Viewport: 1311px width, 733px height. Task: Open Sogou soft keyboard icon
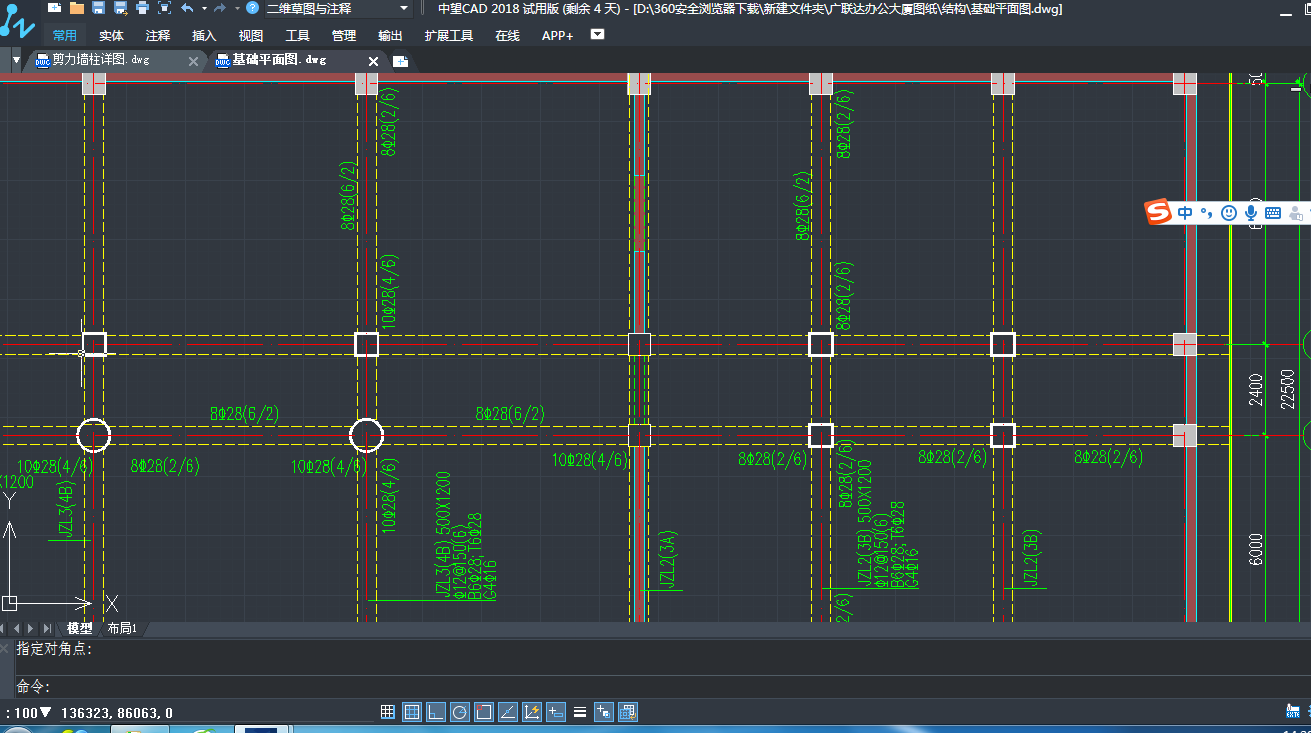(x=1273, y=212)
